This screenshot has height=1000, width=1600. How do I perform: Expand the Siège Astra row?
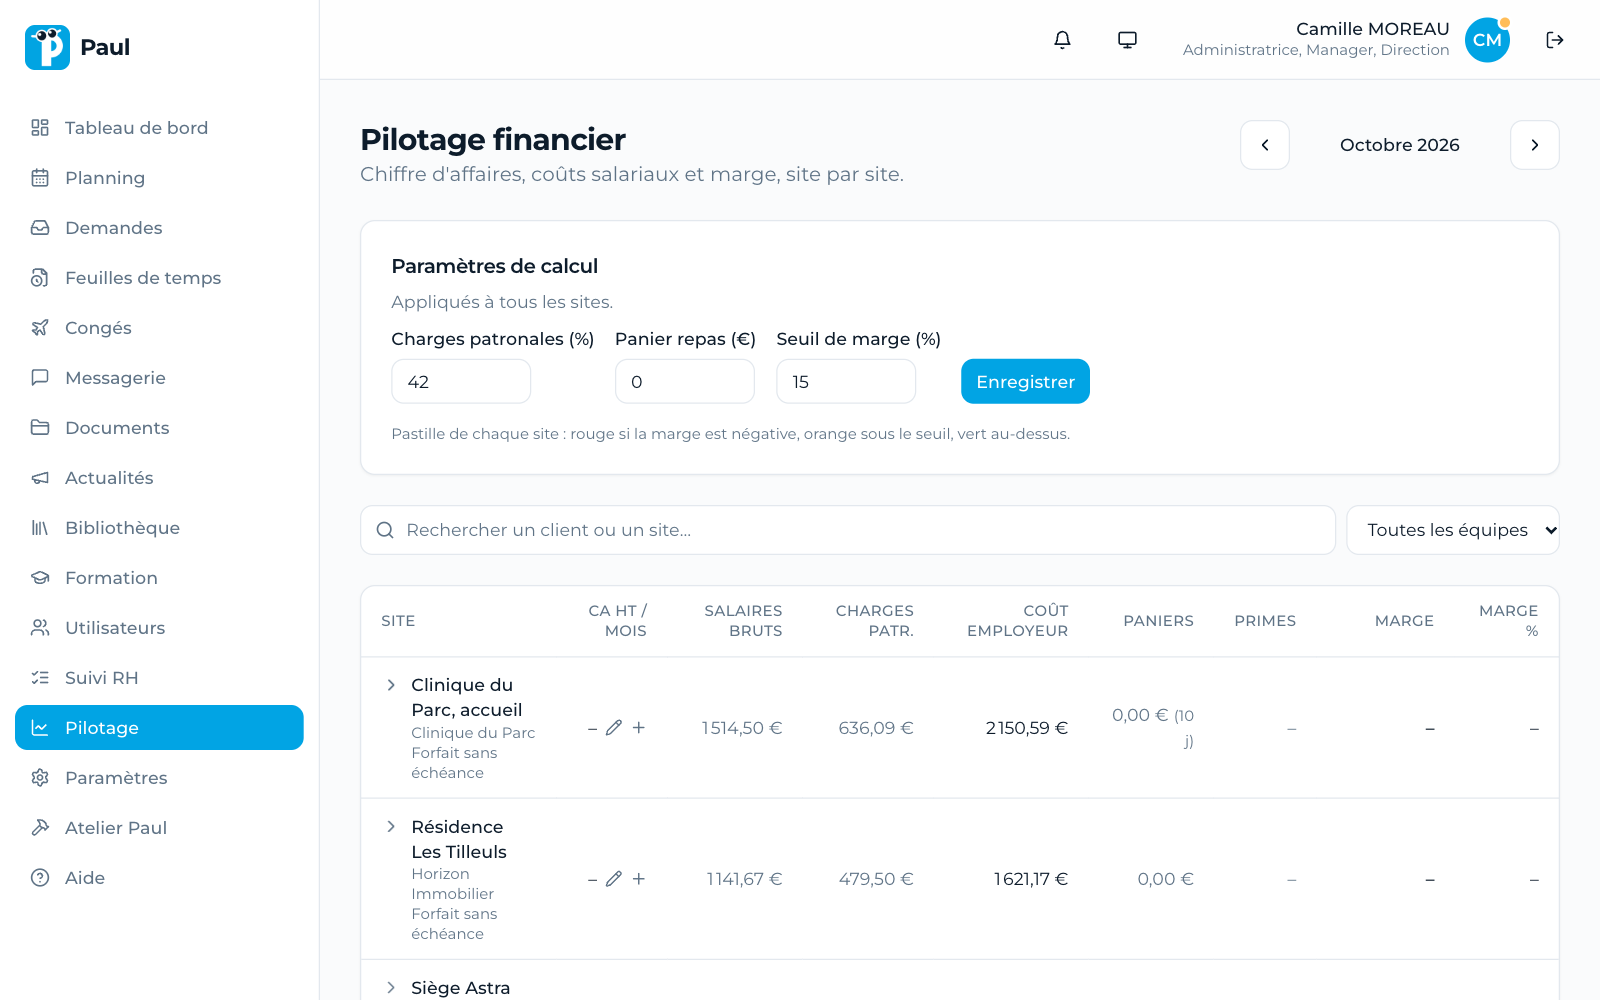tap(391, 988)
